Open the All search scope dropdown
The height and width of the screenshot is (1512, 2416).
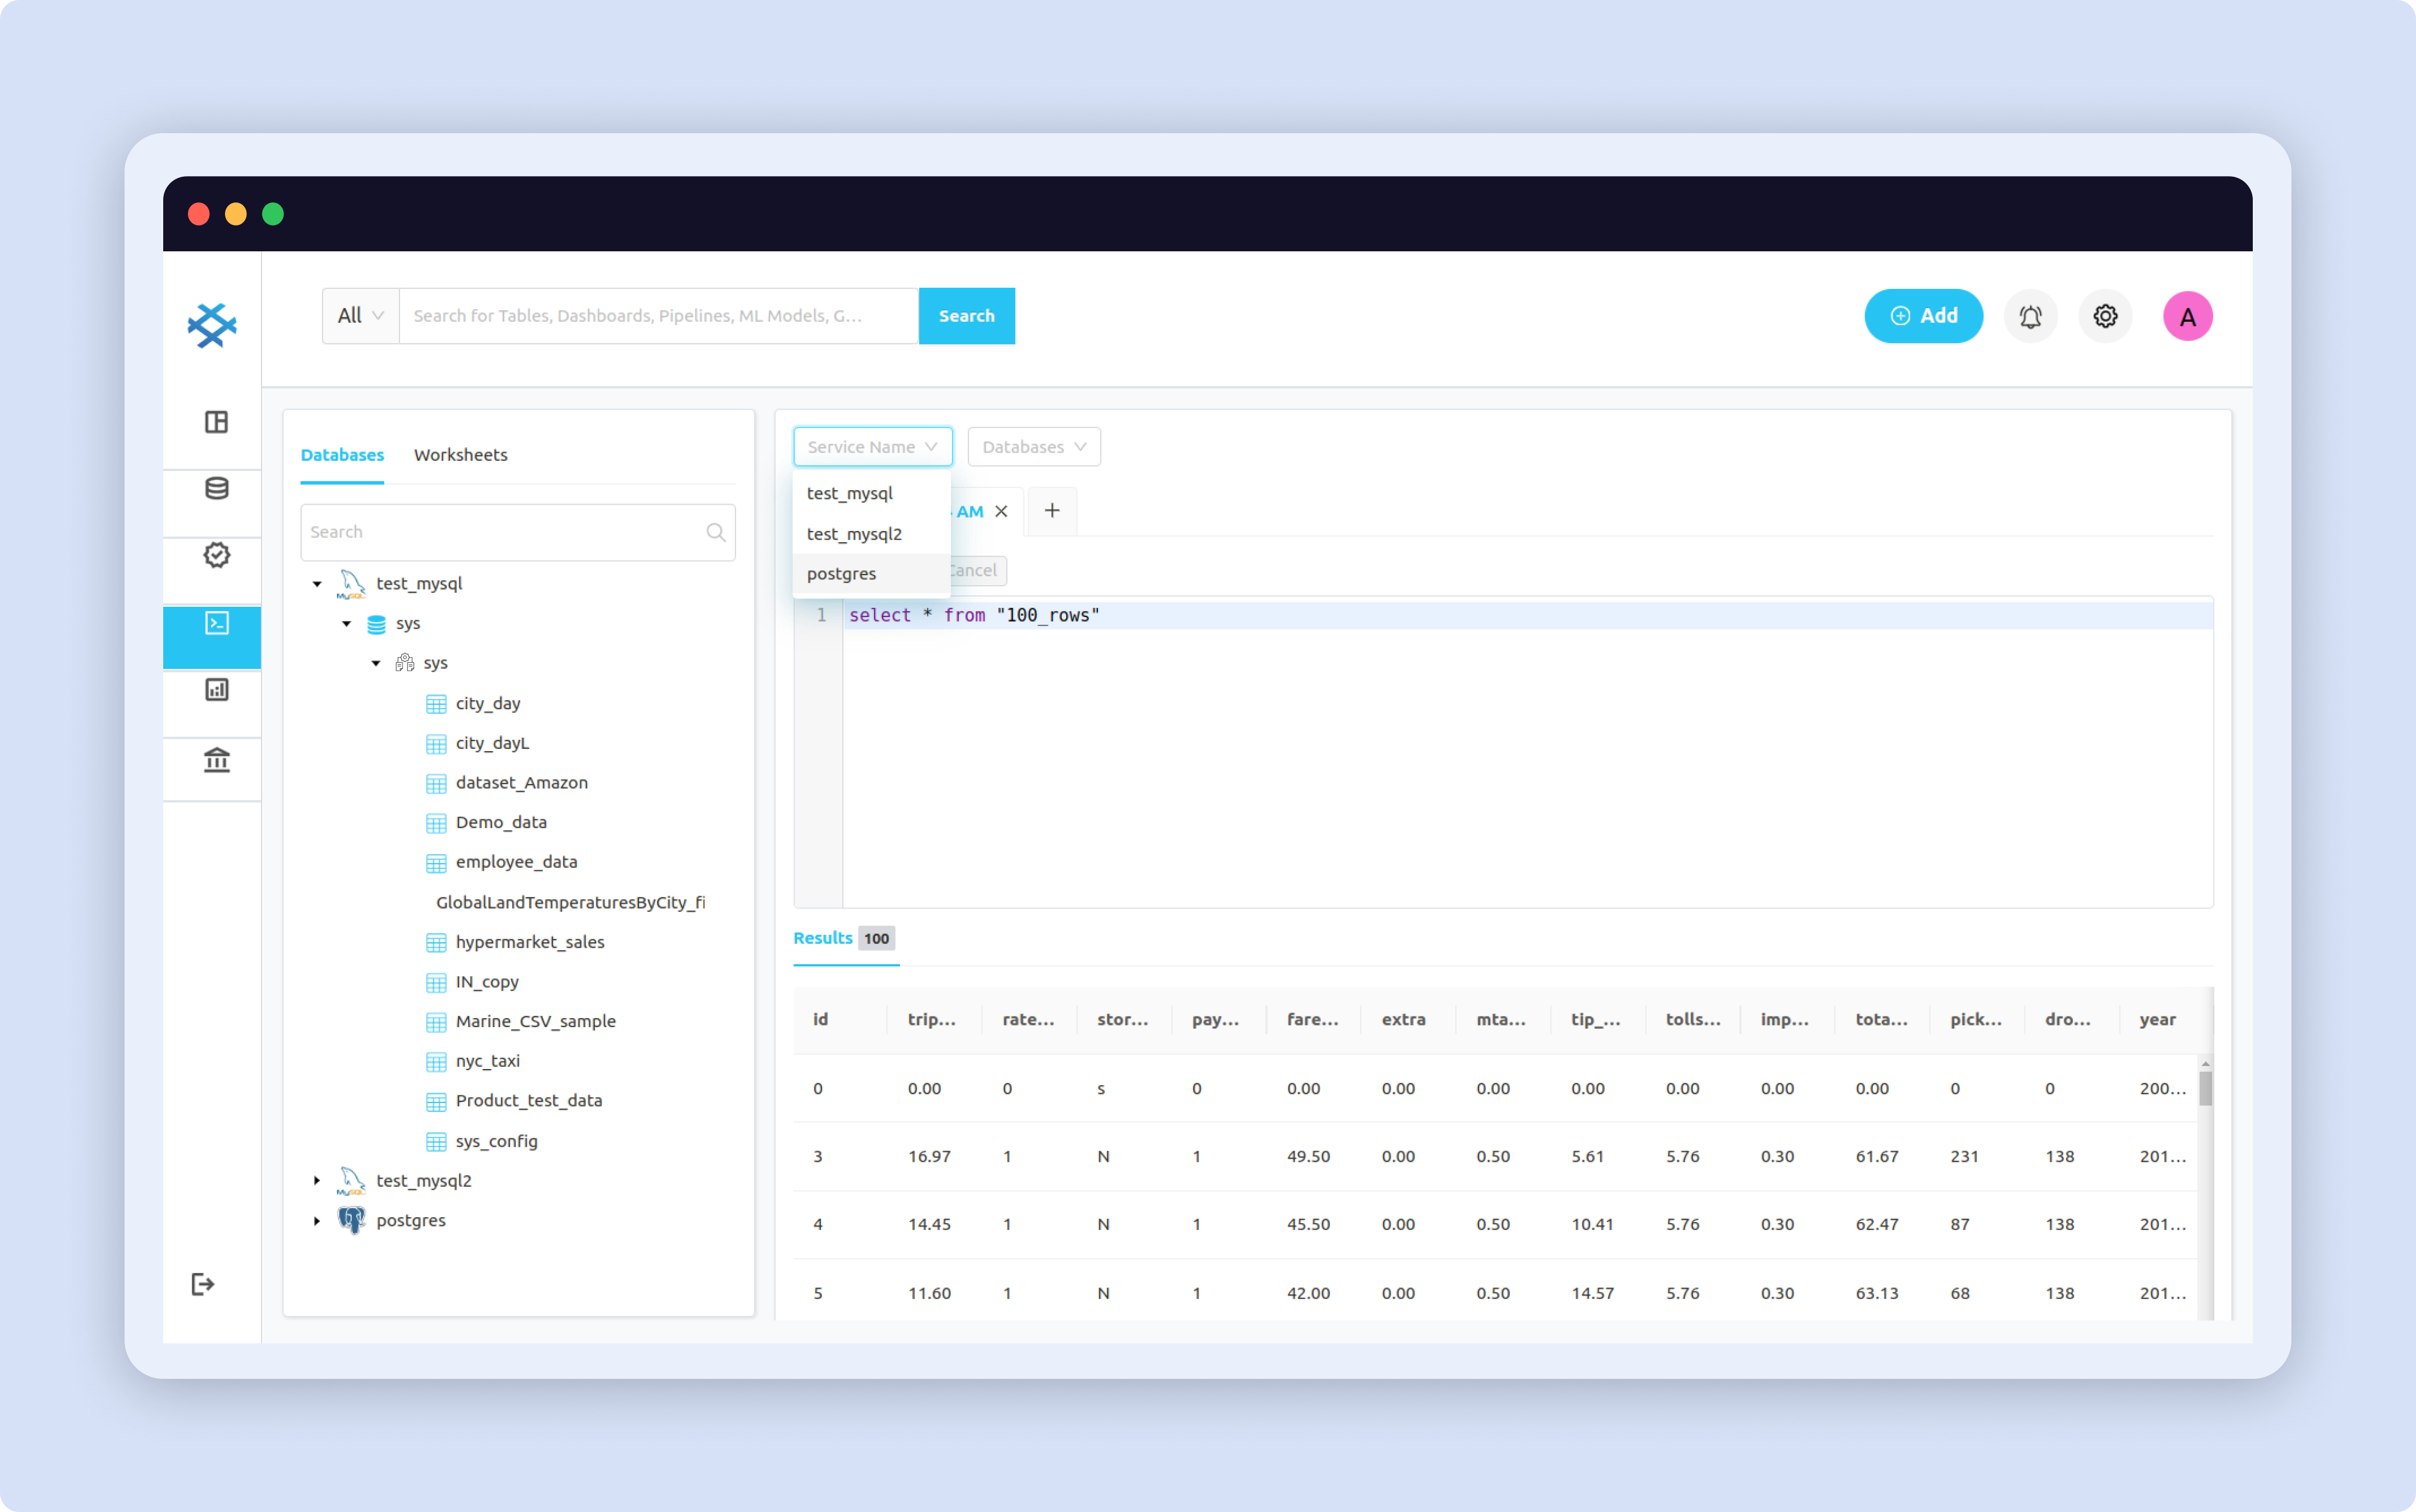tap(358, 315)
